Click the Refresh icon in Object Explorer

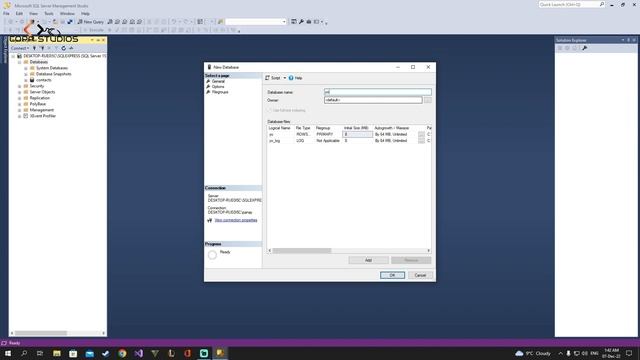pos(64,48)
